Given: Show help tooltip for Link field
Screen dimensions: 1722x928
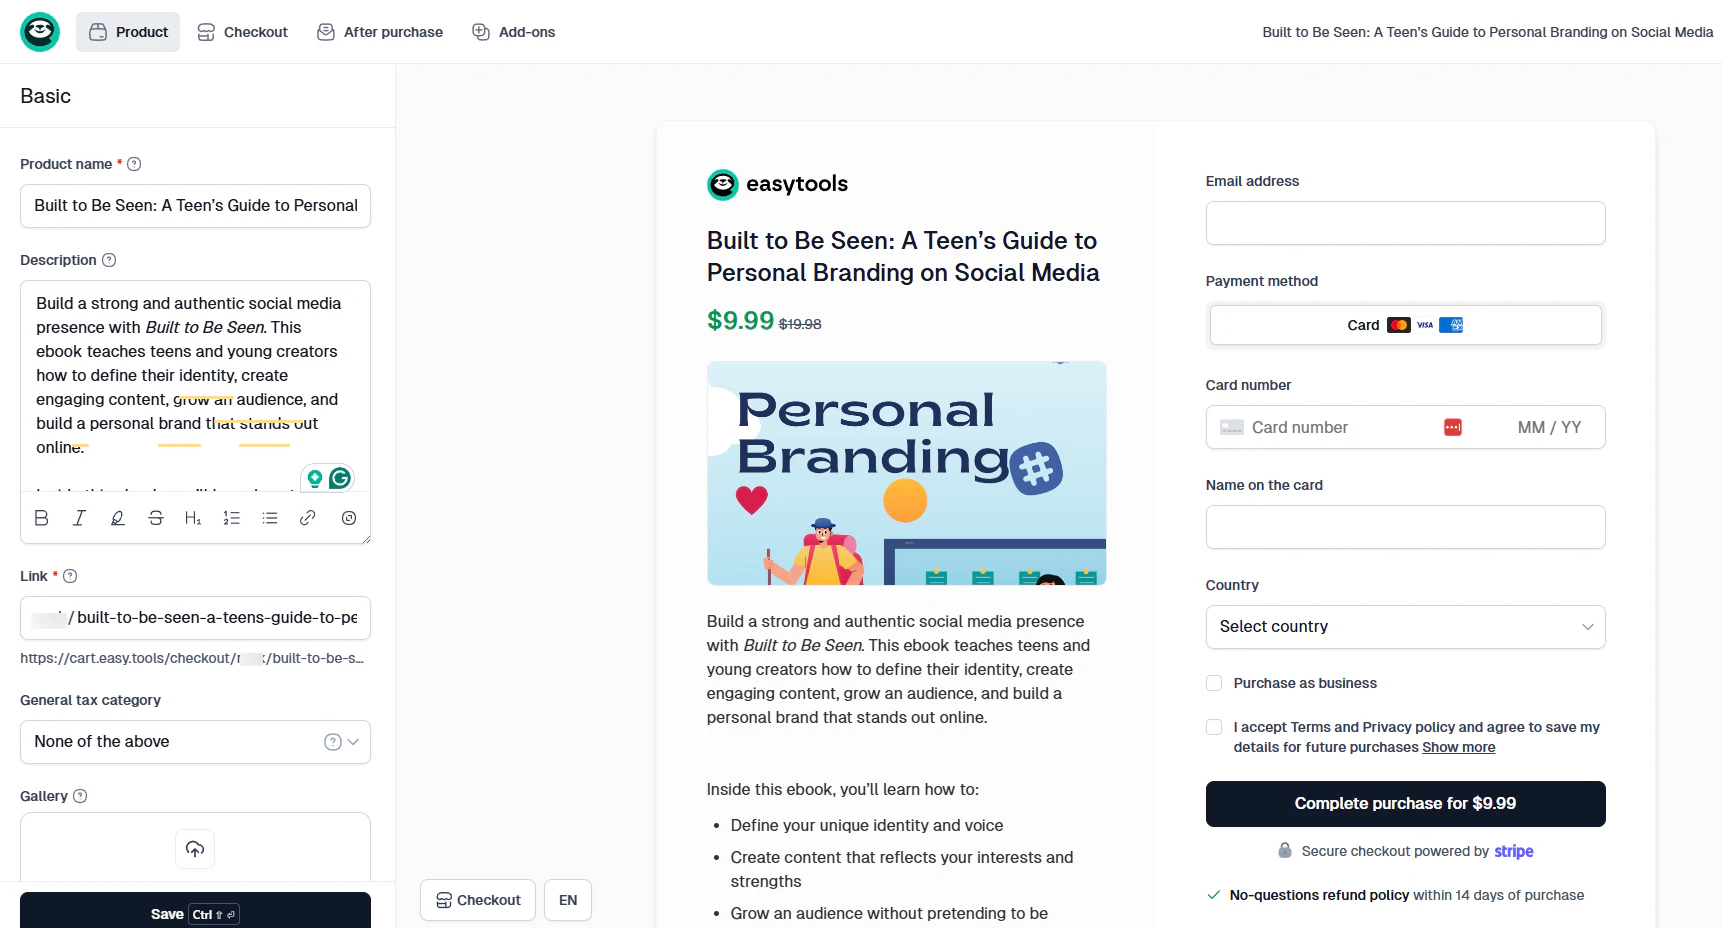Looking at the screenshot, I should click(x=70, y=576).
